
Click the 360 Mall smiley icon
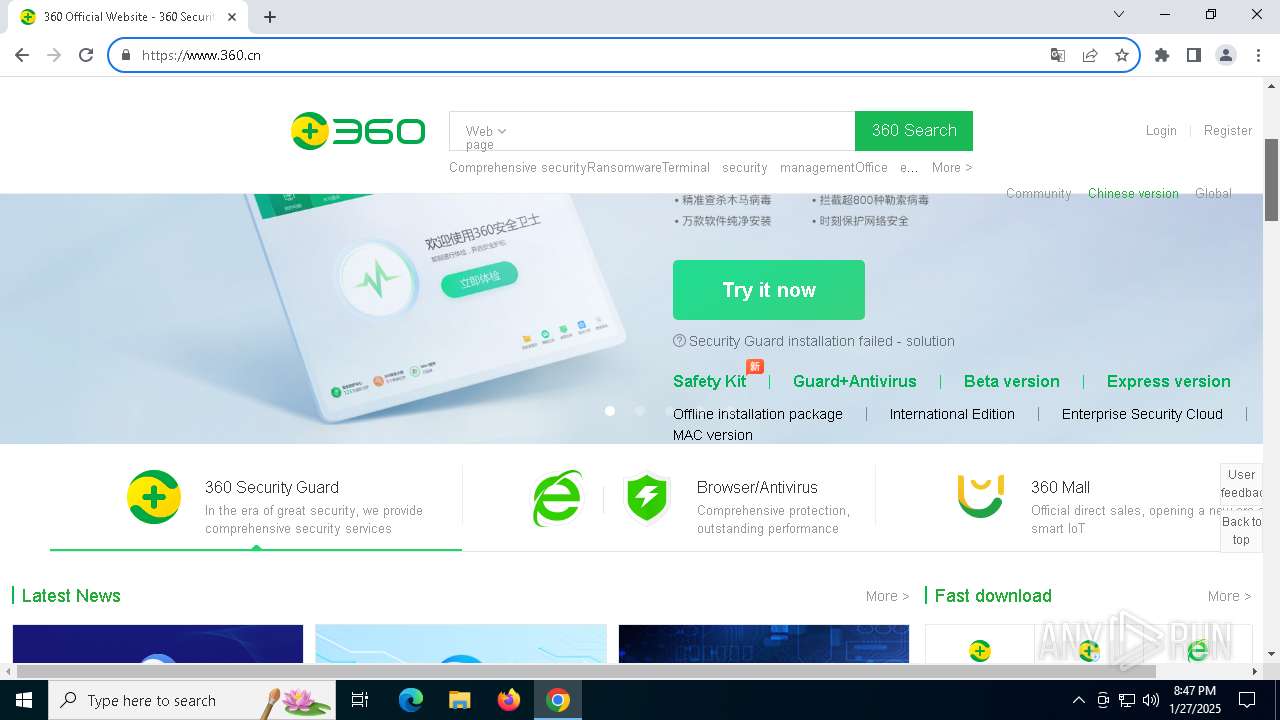[980, 496]
